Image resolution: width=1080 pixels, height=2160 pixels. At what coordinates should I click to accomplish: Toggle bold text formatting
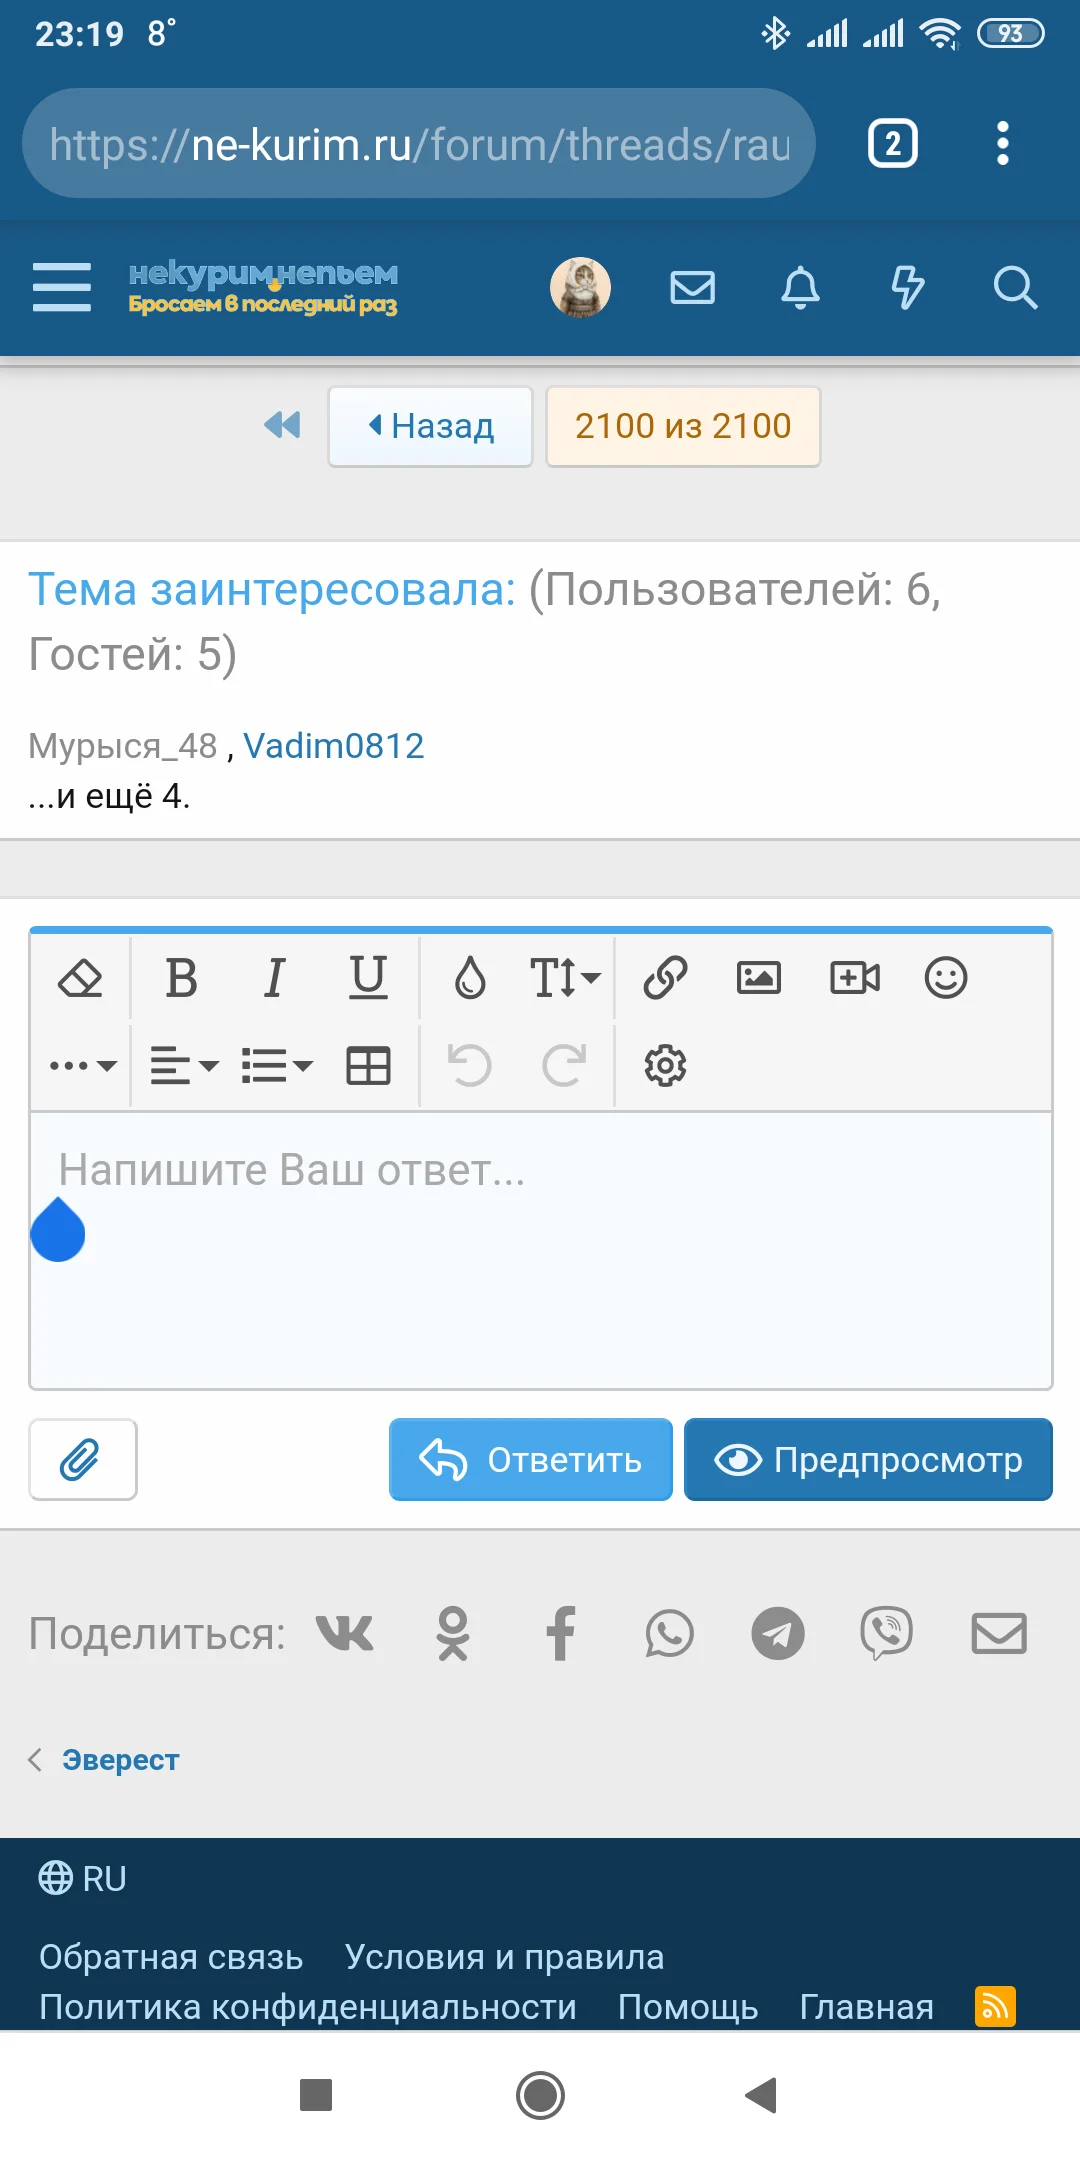[x=181, y=978]
